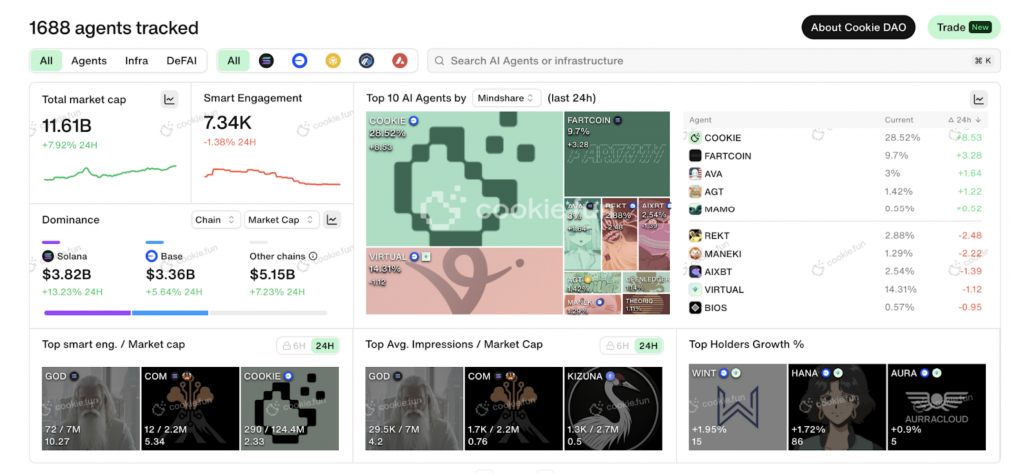Filter agents by the red Avalanche chain icon

pos(400,61)
